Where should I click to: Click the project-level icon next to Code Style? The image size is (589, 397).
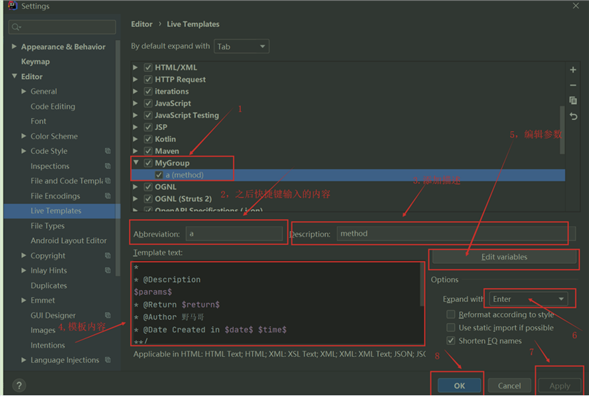pos(108,151)
